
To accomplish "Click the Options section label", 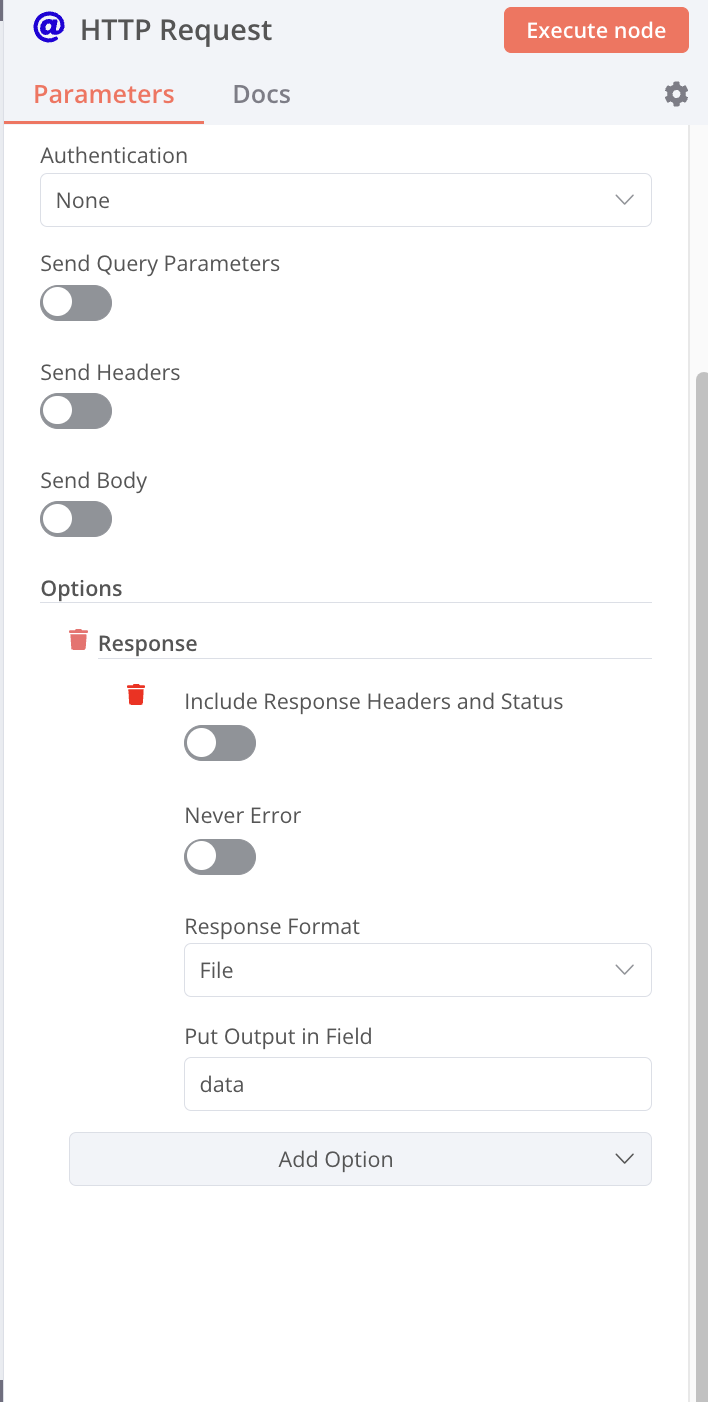I will [81, 588].
